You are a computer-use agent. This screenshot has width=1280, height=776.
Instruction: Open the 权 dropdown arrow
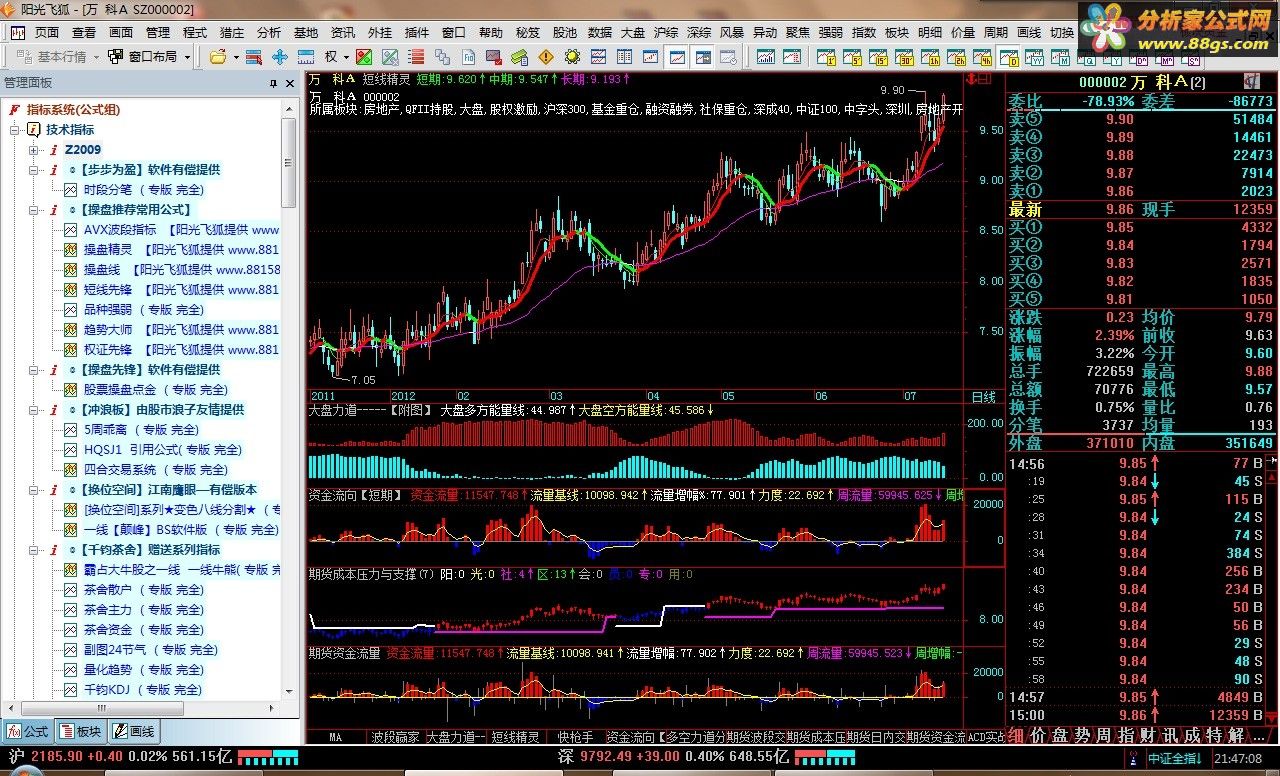[346, 57]
